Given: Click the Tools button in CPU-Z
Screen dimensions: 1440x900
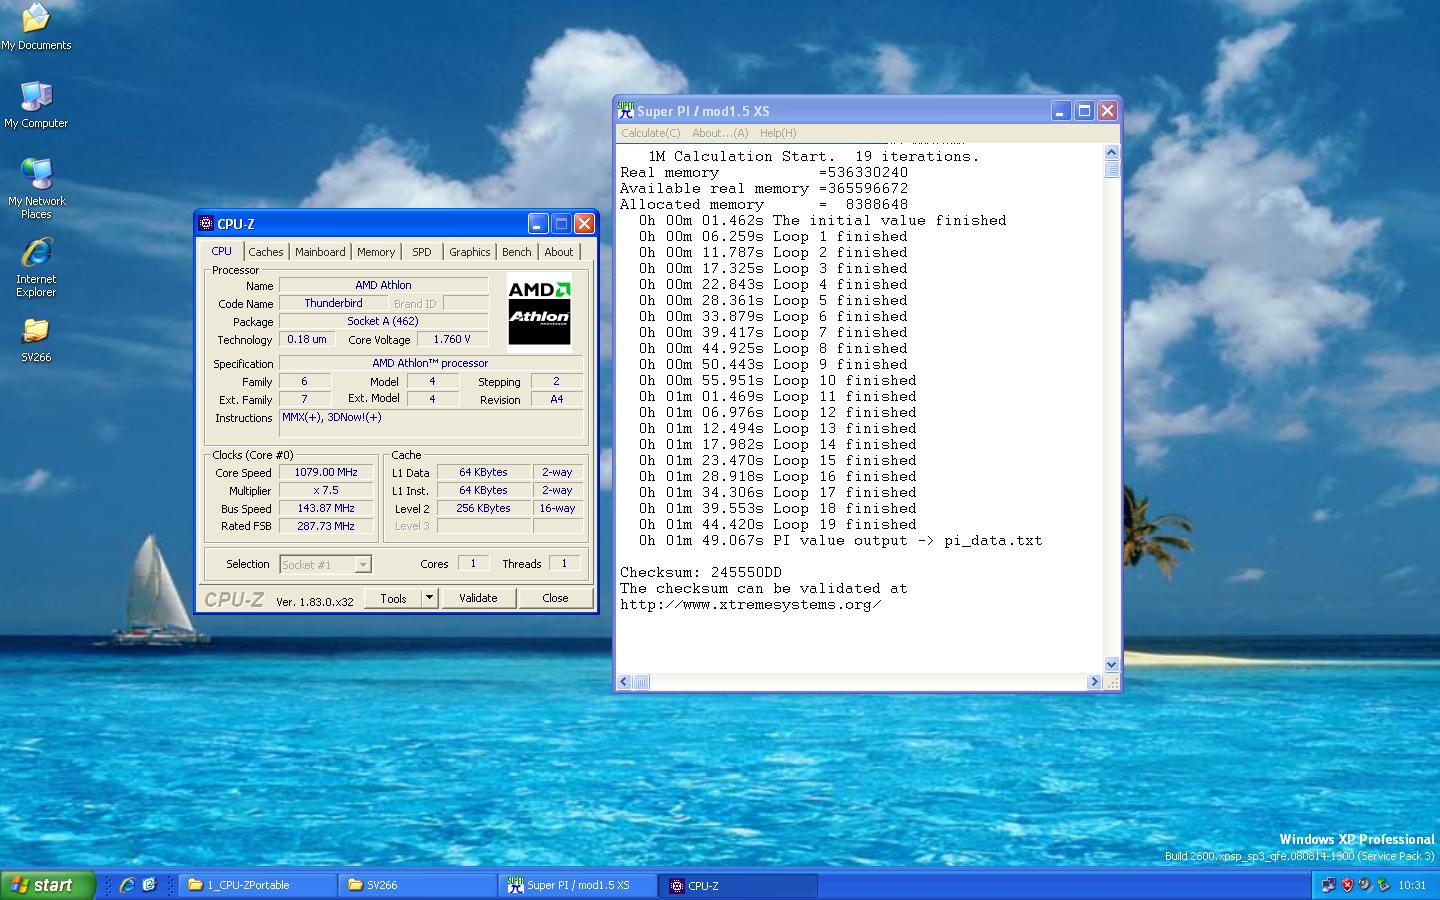Looking at the screenshot, I should 393,598.
